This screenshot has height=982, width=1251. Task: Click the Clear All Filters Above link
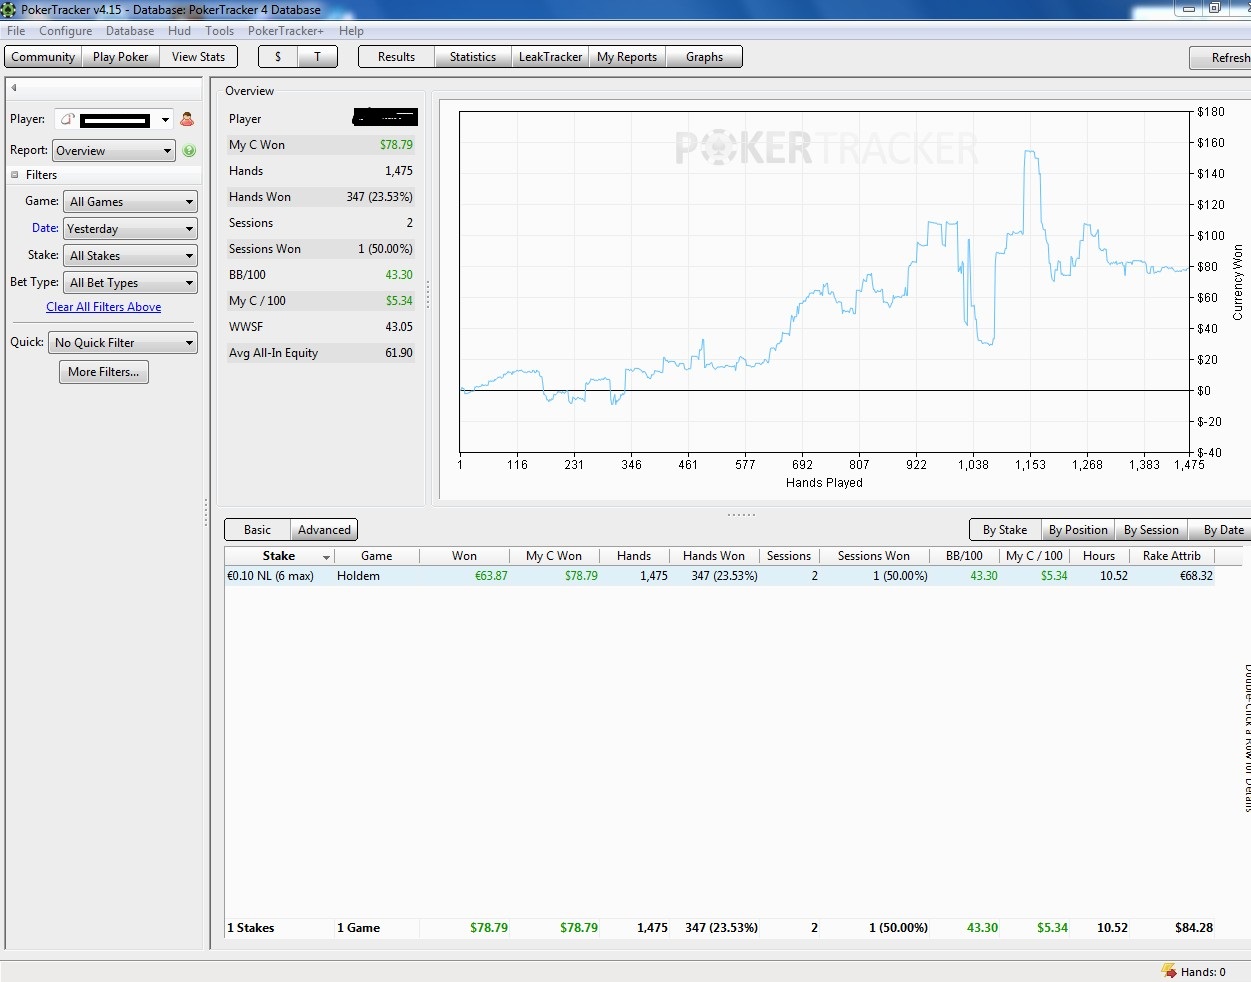[103, 307]
